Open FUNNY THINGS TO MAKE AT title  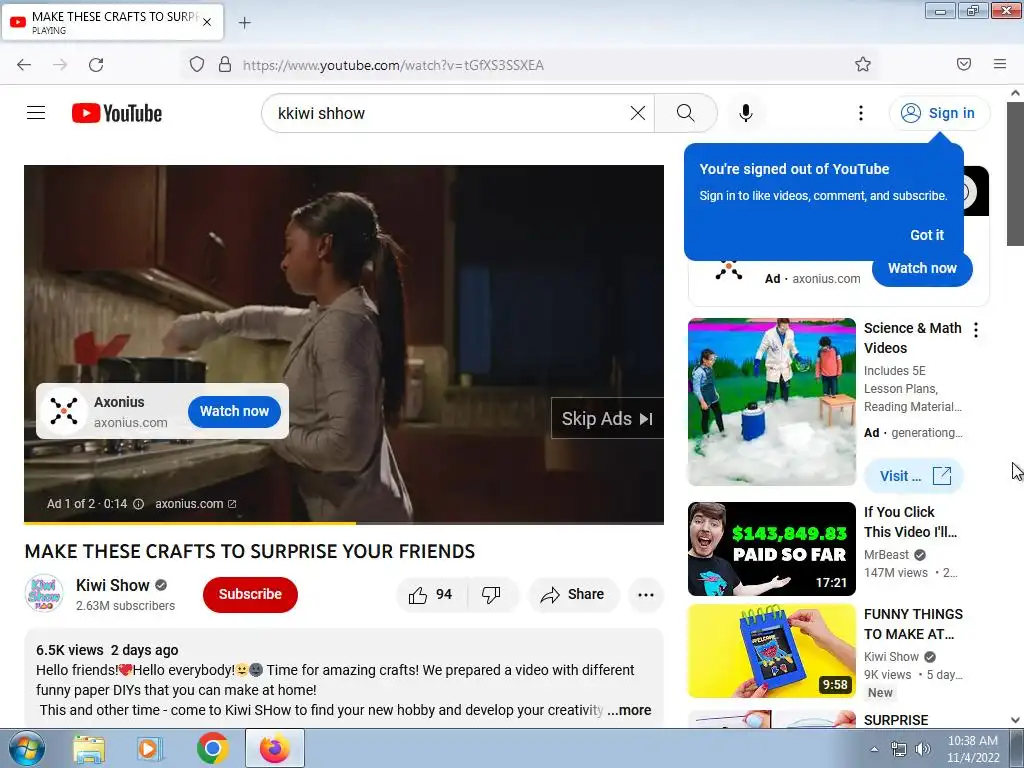[913, 624]
